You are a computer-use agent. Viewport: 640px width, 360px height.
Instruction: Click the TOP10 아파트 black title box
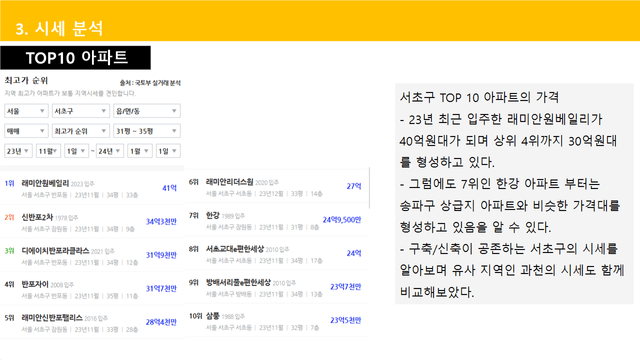76,58
